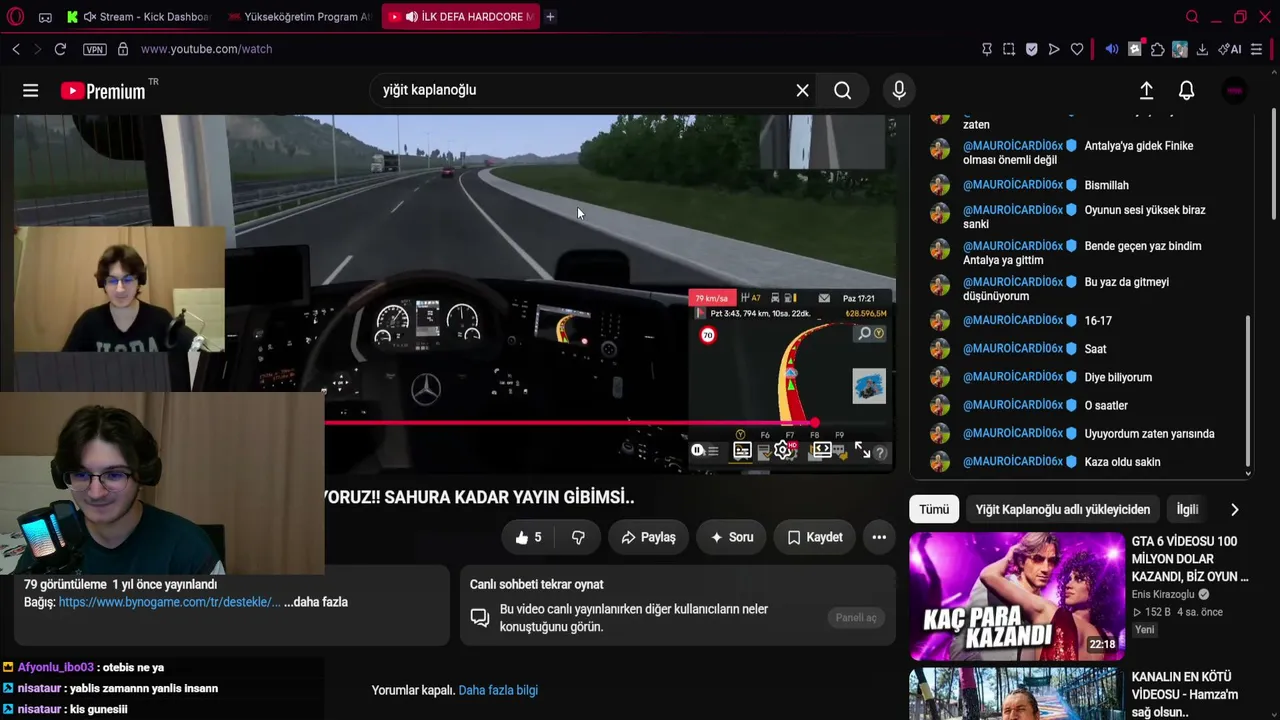Screen dimensions: 1280x720
Task: Open Daha fazla bilgi about comments
Action: [498, 690]
